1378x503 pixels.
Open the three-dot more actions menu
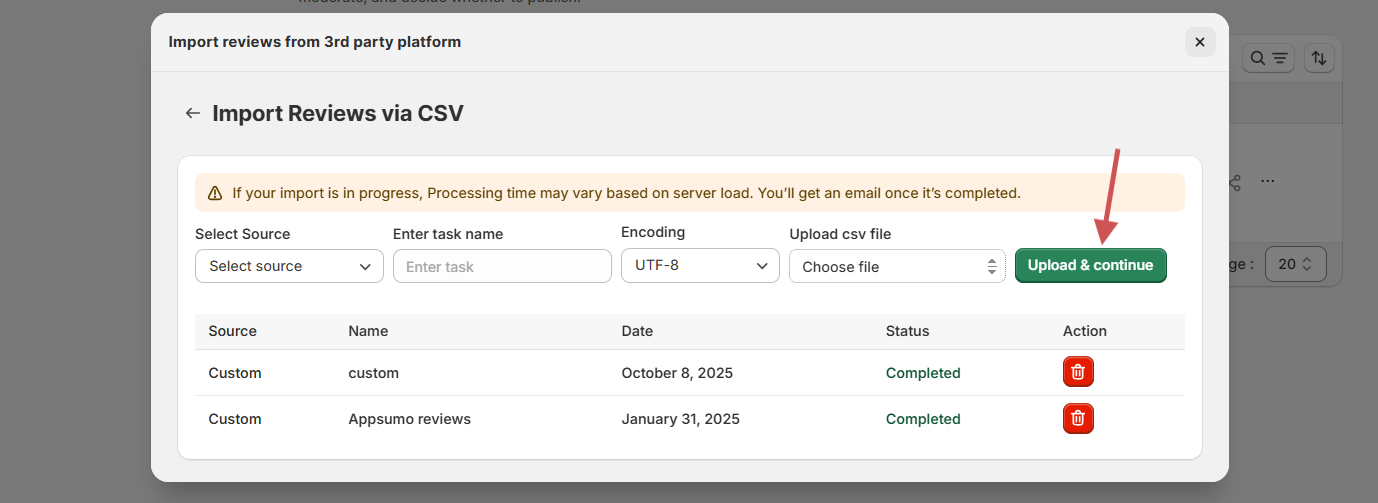point(1268,182)
